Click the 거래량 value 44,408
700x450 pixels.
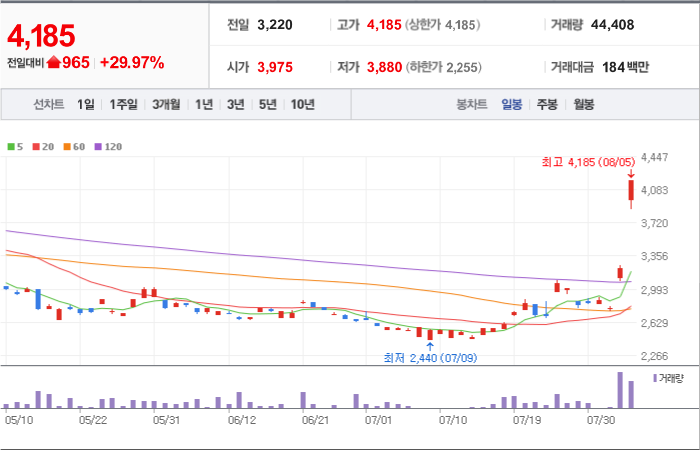[x=612, y=25]
